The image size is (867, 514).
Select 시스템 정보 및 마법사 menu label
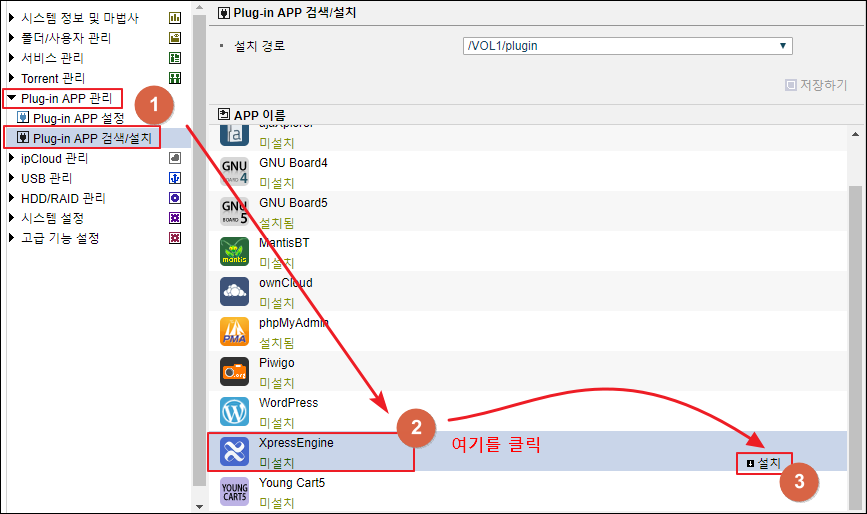[x=80, y=18]
